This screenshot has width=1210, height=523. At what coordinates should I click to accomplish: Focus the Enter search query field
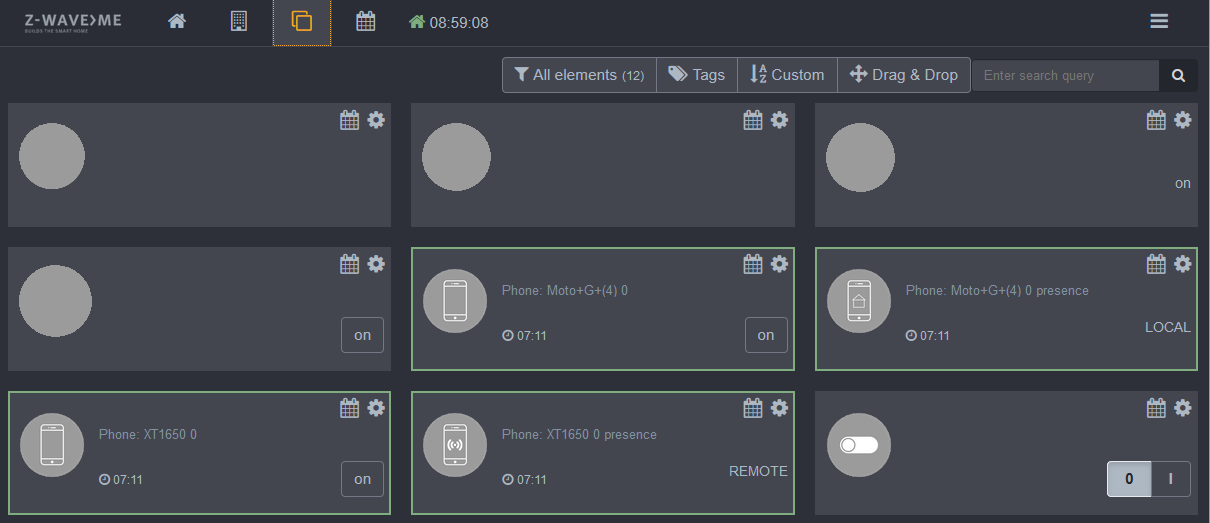coord(1065,75)
